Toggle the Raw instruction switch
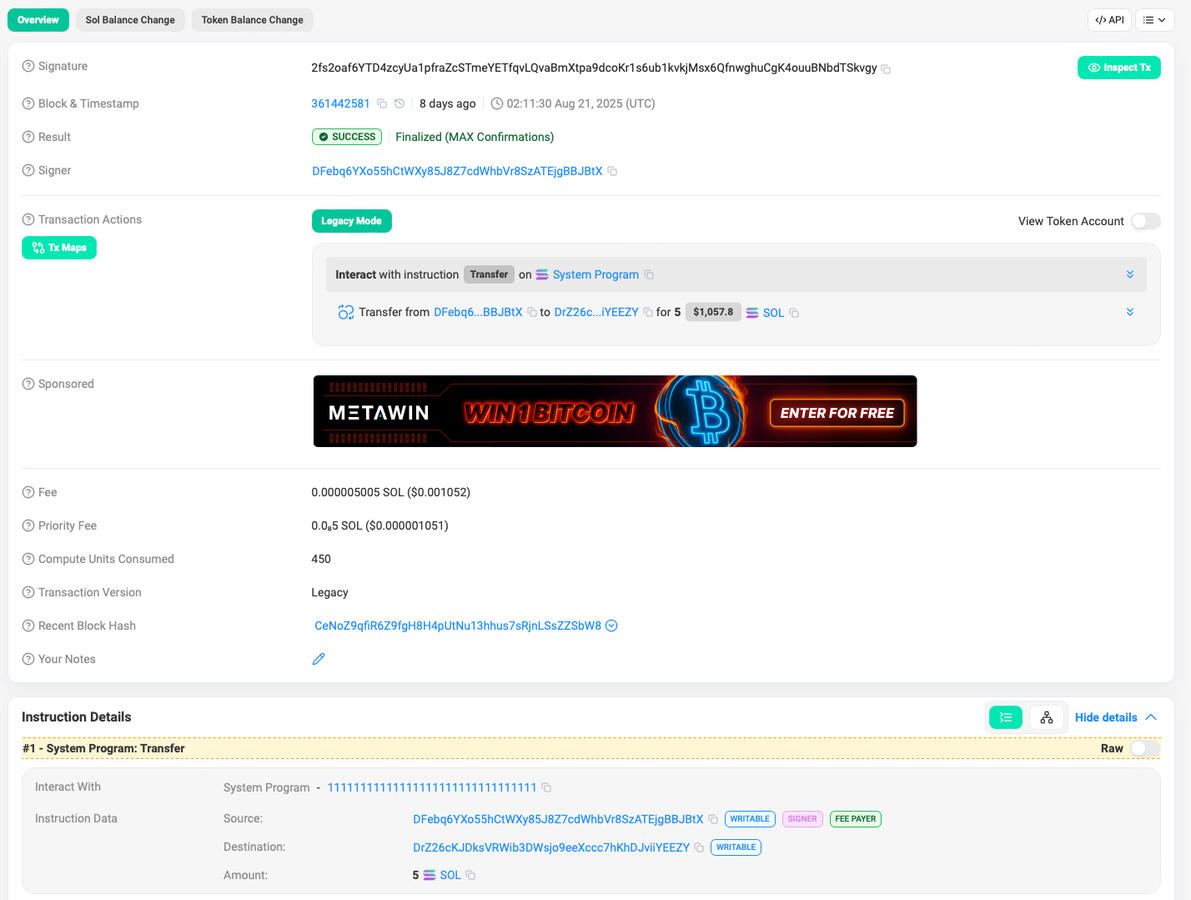Viewport: 1191px width, 900px height. point(1145,748)
